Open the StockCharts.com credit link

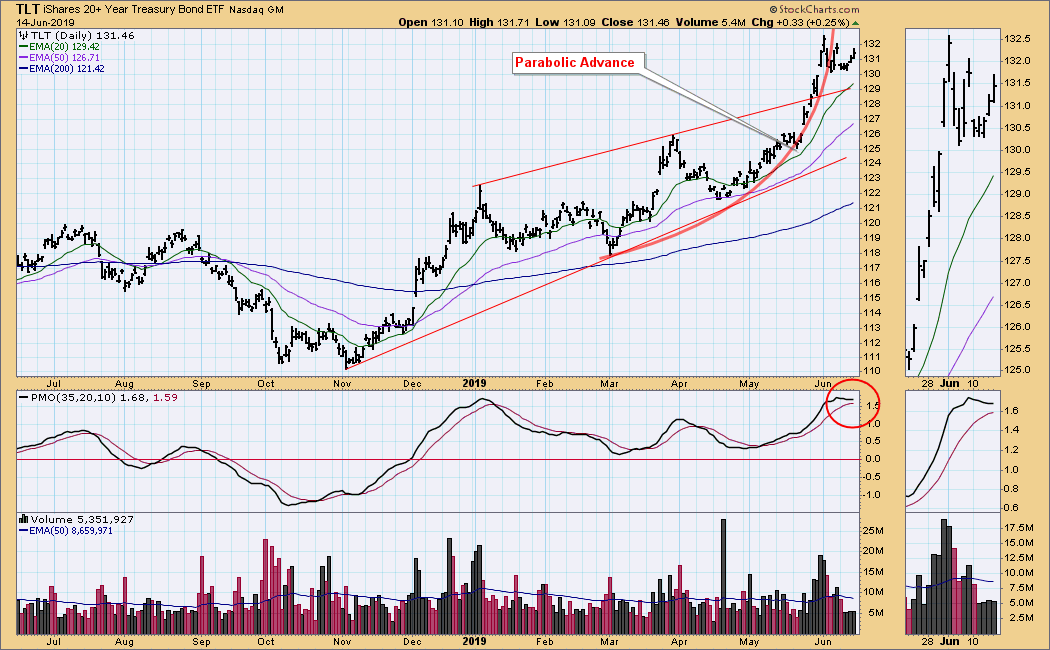(814, 9)
